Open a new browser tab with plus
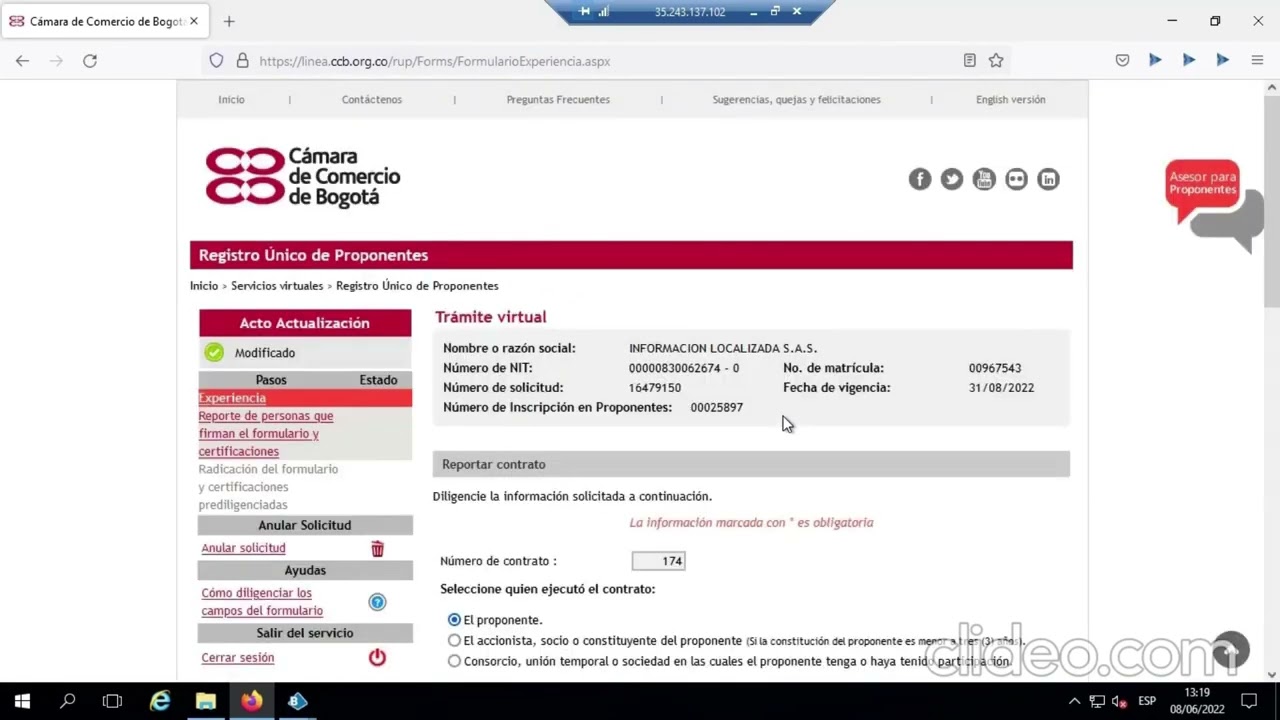This screenshot has width=1280, height=720. click(x=229, y=21)
